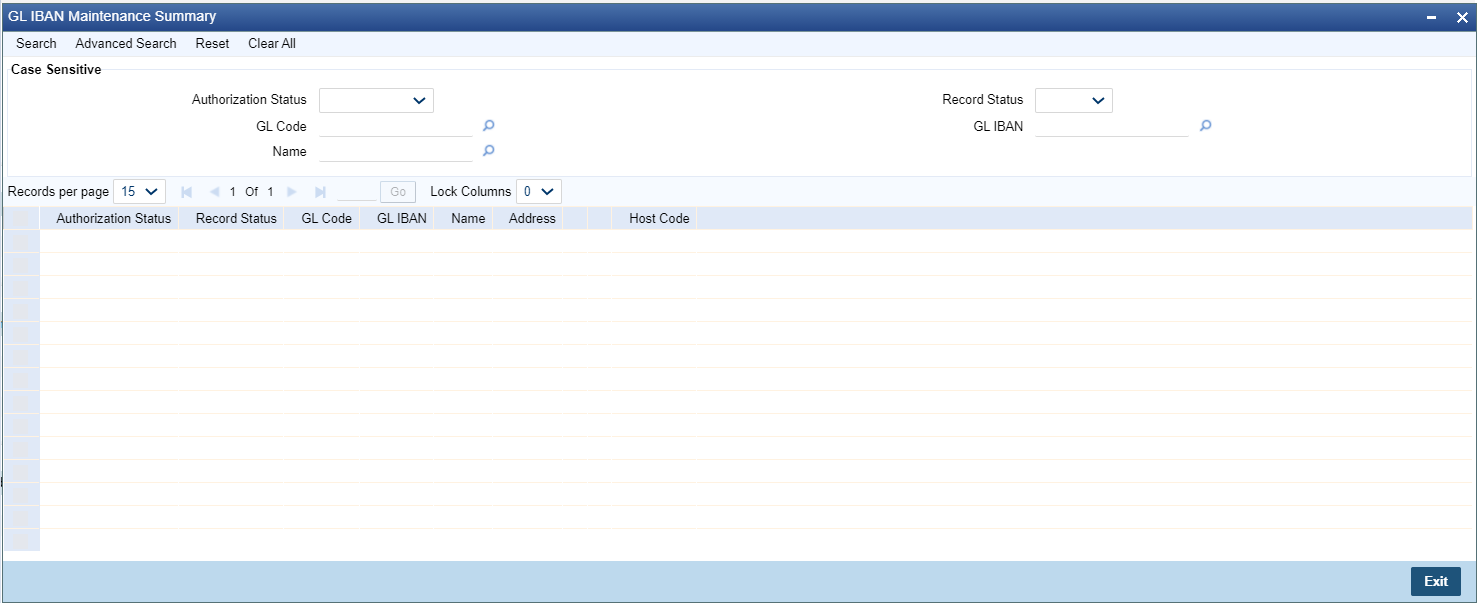Click into the GL Code input field
The height and width of the screenshot is (603, 1479).
coord(395,126)
